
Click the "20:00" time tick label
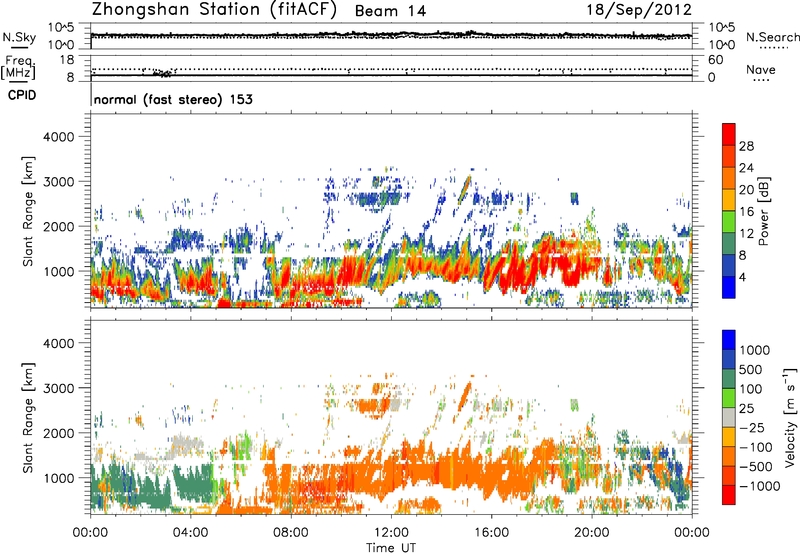(x=591, y=533)
